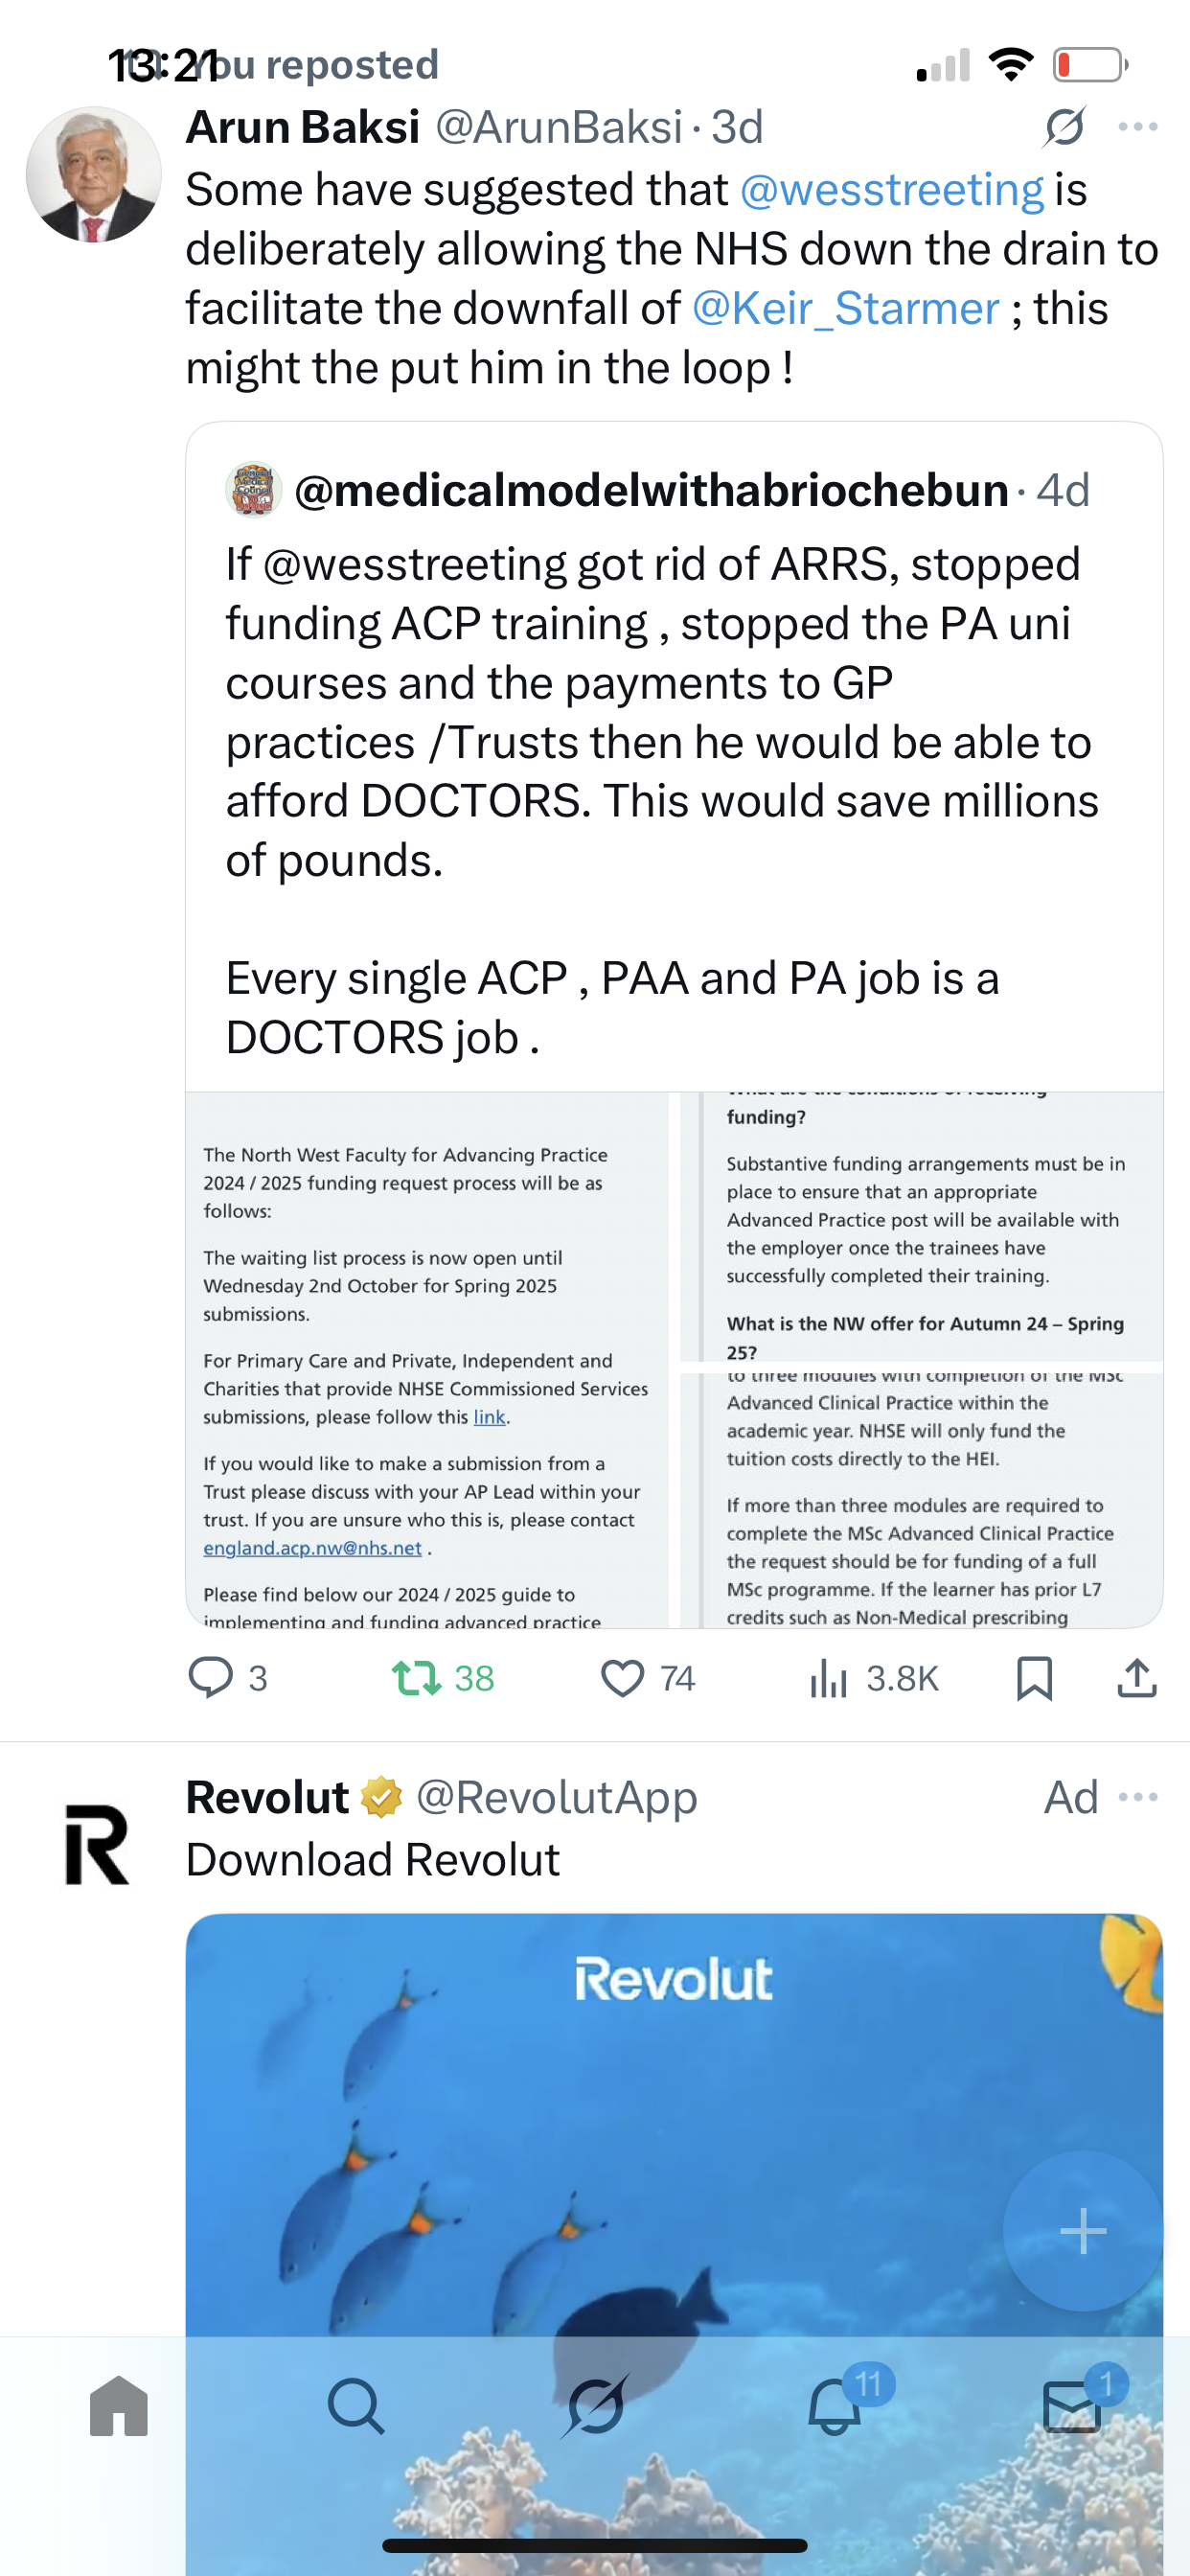View Arun Baksi's profile picture

pos(94,174)
